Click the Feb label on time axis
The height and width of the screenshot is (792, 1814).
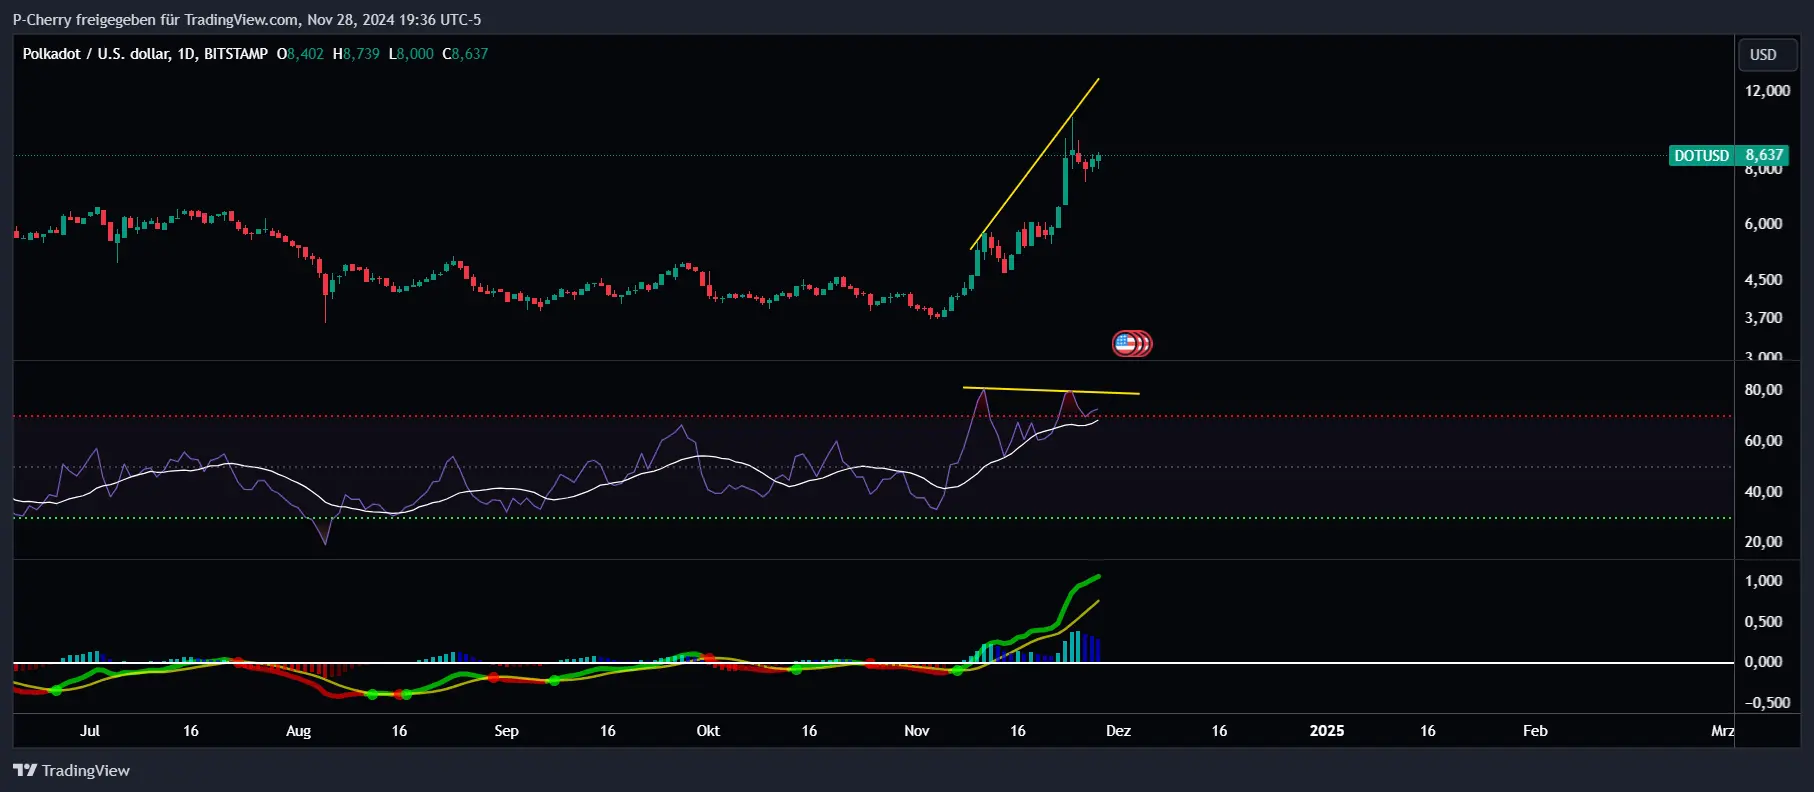pos(1535,731)
